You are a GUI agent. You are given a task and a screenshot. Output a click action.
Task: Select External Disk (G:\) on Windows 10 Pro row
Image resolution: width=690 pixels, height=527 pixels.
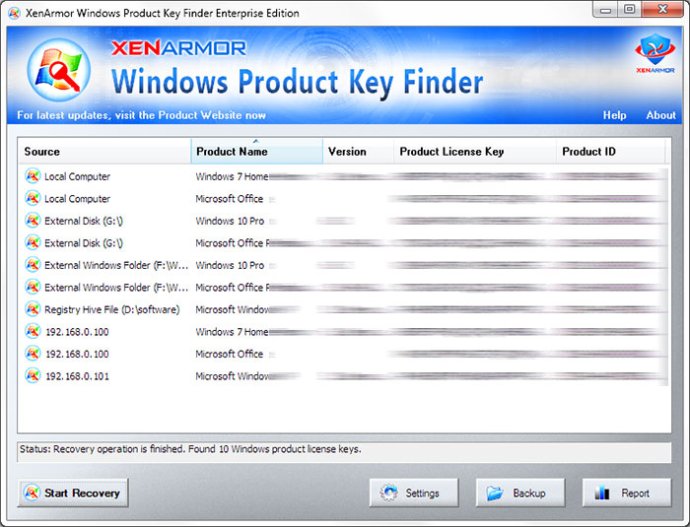84,221
